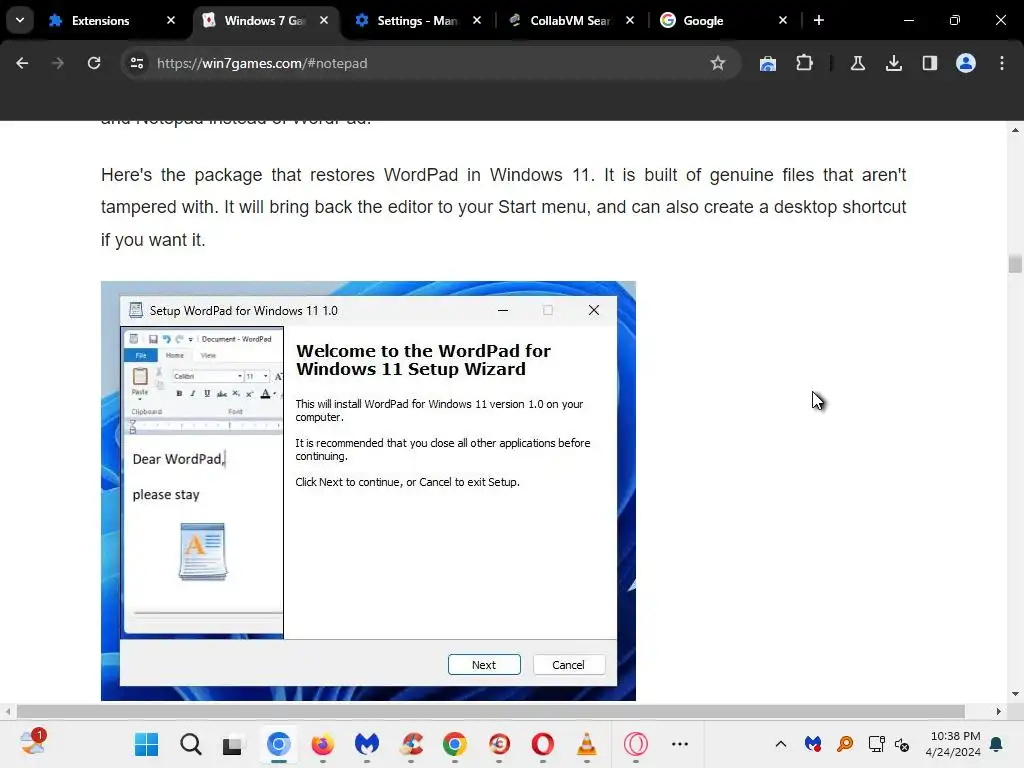The image size is (1024, 768).
Task: Select the Windows 7 Games tab
Action: tap(264, 21)
